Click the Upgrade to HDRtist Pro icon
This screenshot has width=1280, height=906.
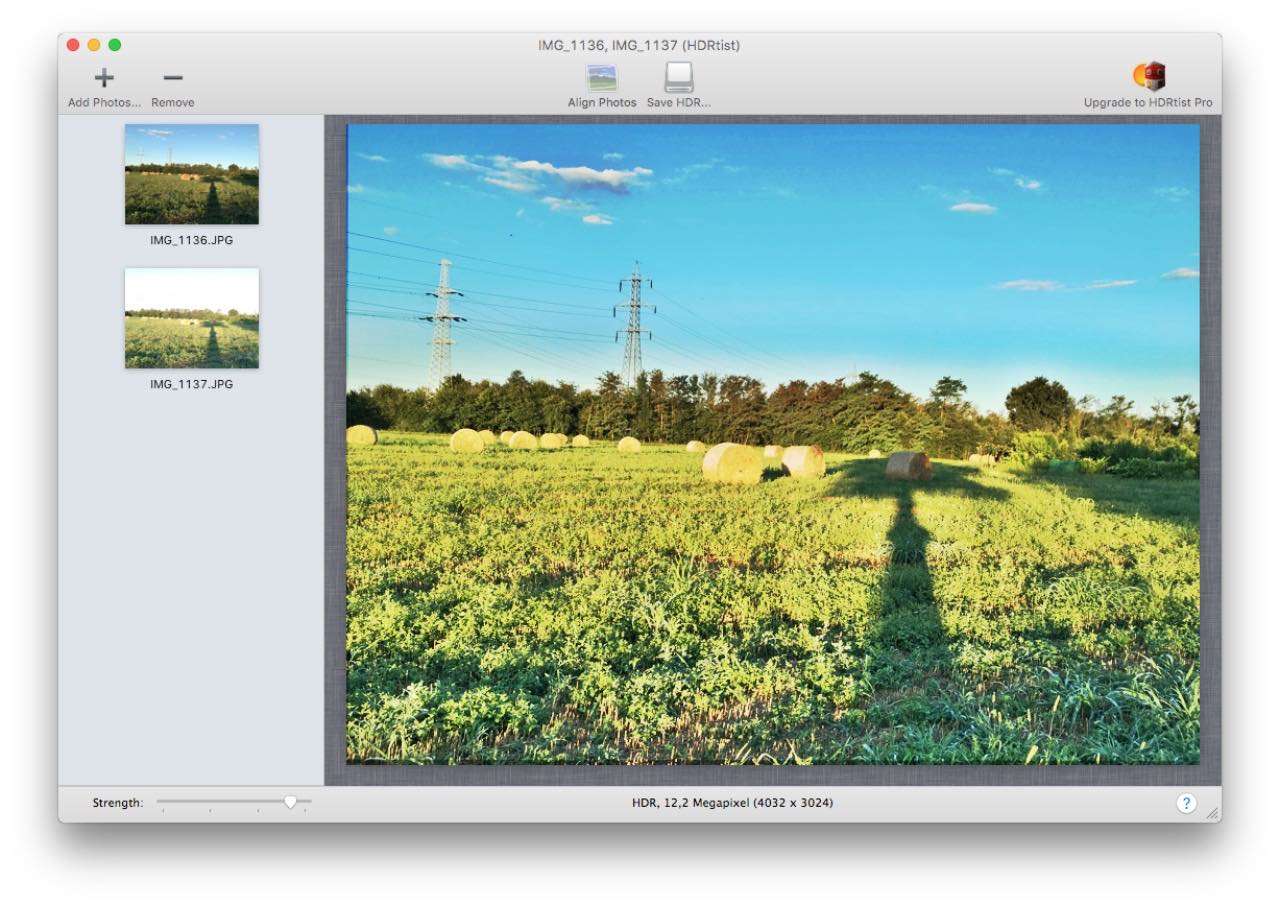pos(1148,76)
